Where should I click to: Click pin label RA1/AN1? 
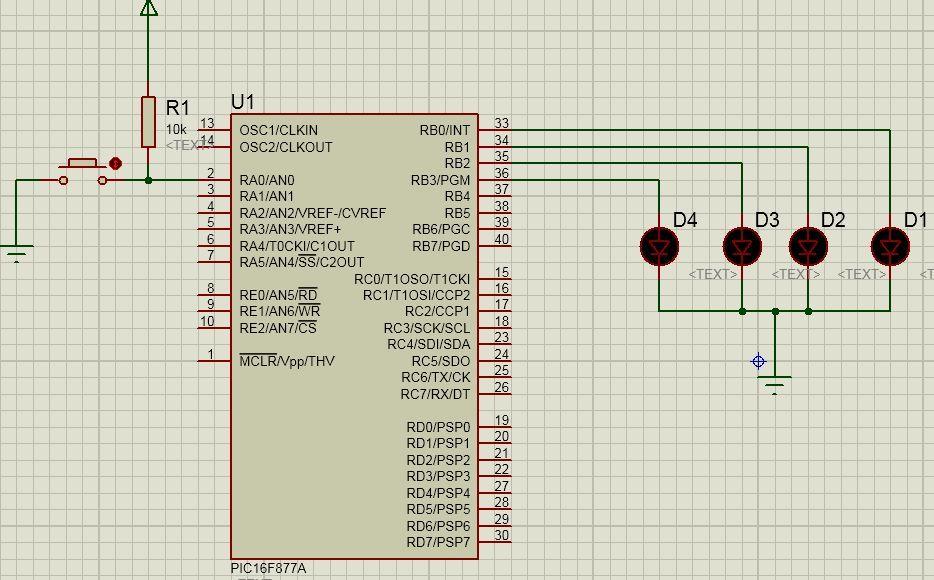(x=267, y=196)
